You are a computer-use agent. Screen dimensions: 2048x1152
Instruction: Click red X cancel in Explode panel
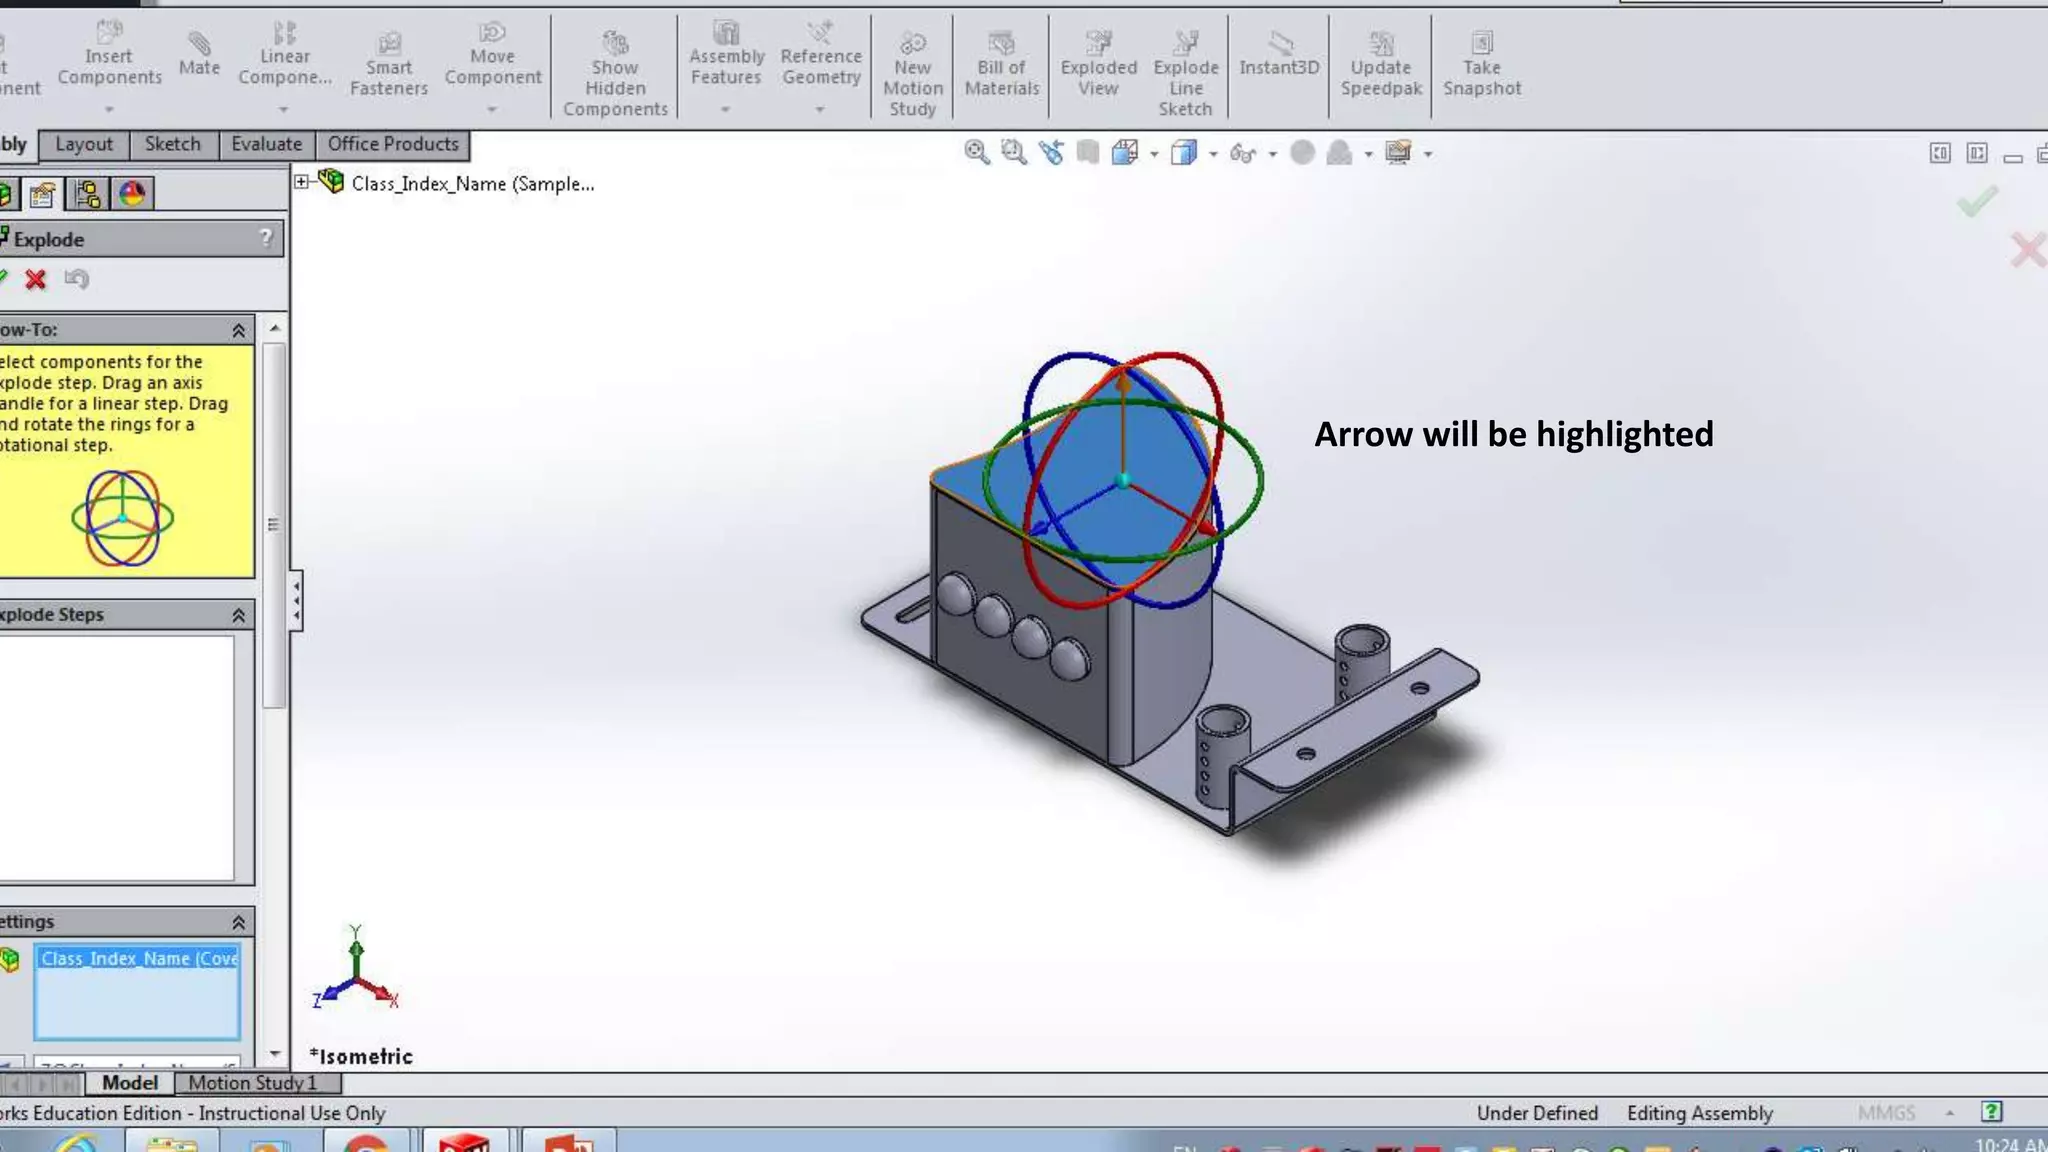point(36,280)
